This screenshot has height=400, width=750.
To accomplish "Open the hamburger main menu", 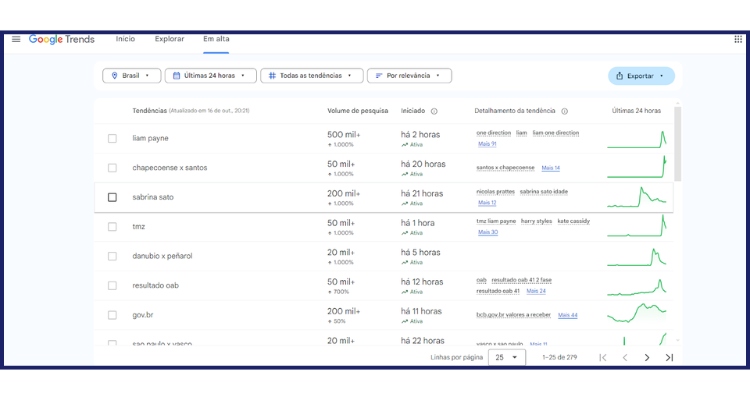I will 16,39.
